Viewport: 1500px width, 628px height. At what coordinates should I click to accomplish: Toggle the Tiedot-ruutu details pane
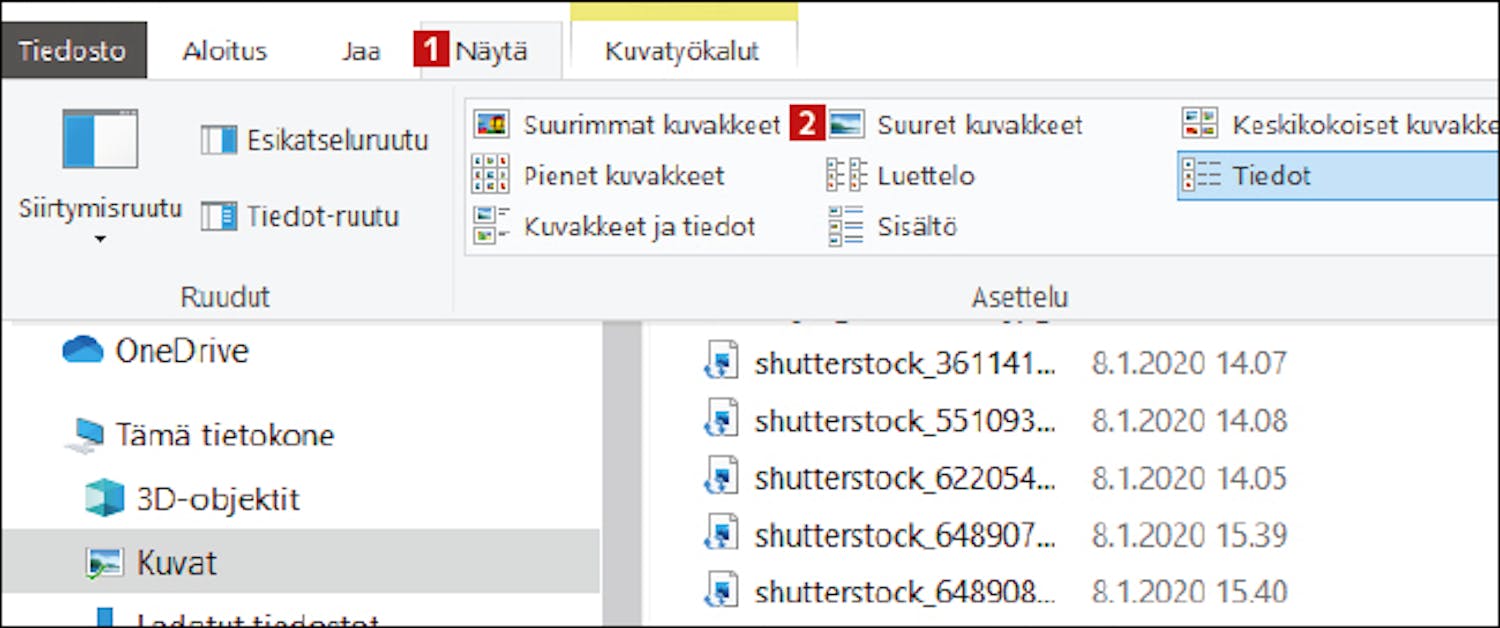point(300,216)
